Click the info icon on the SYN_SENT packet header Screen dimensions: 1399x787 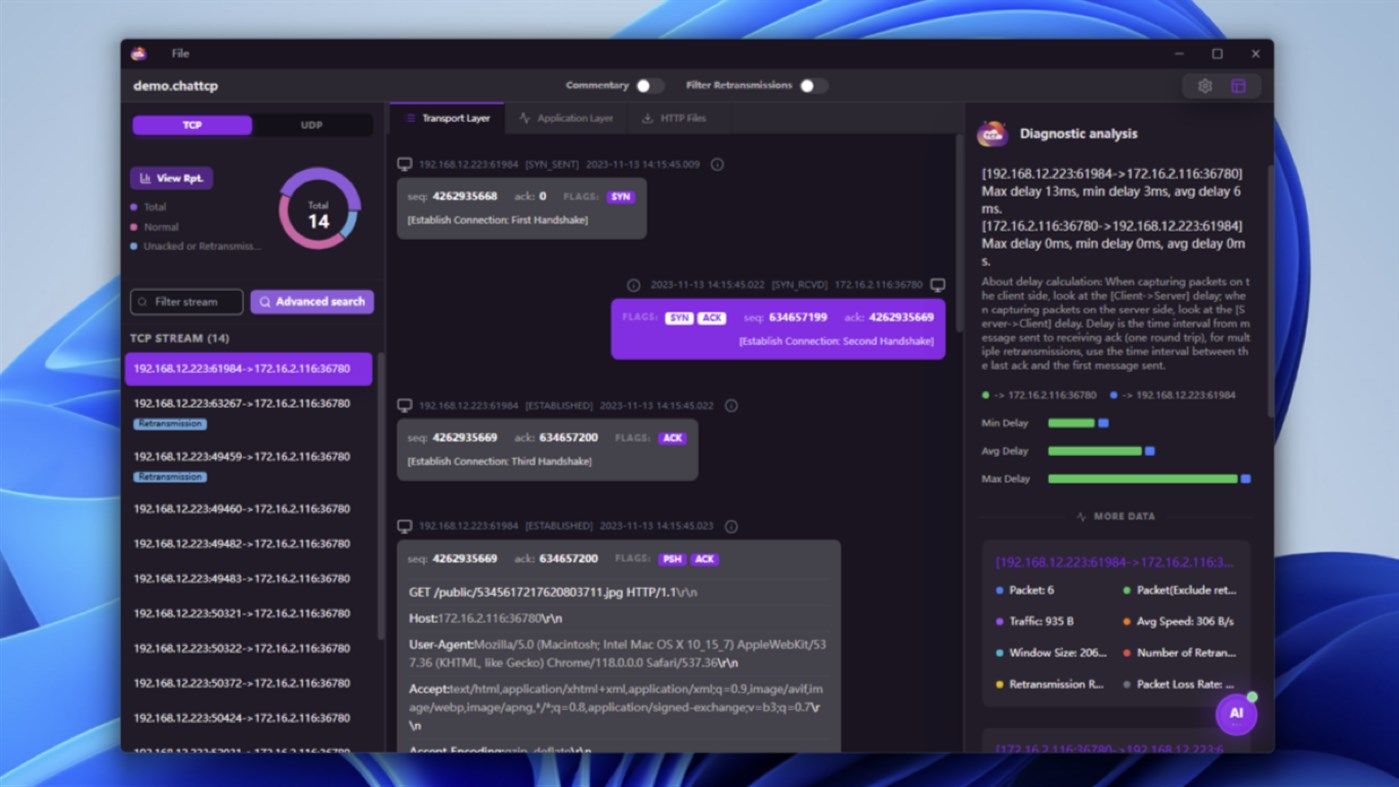tap(717, 164)
